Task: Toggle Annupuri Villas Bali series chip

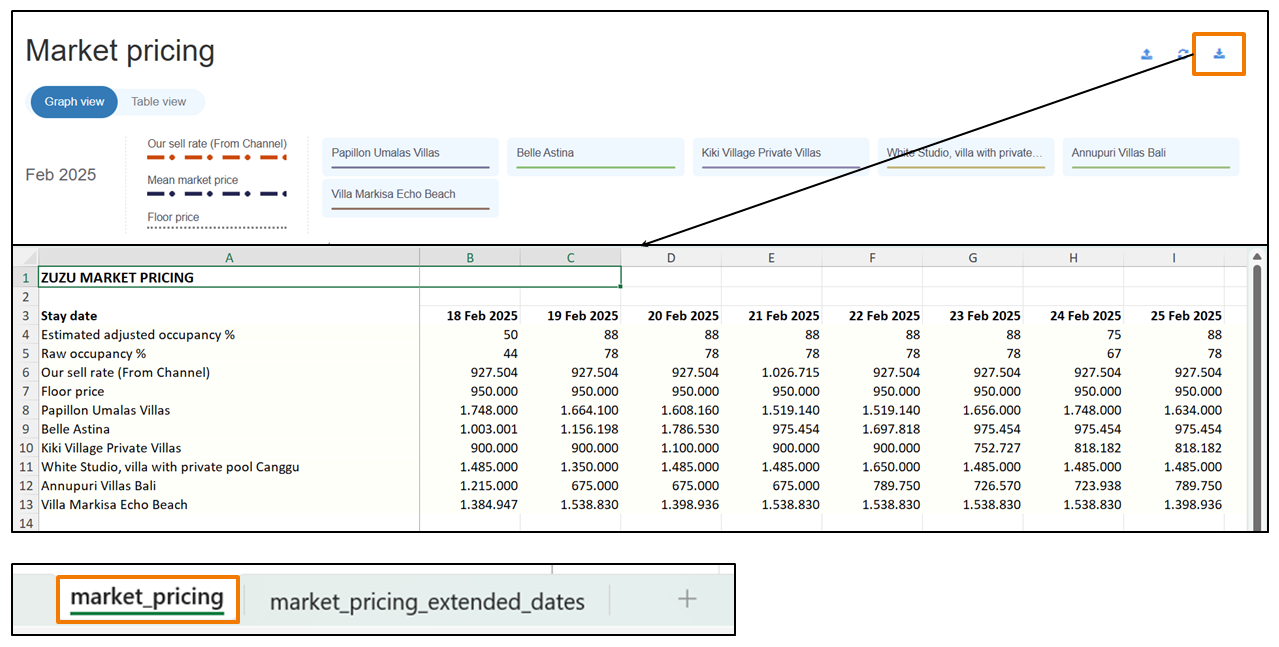Action: coord(1150,157)
